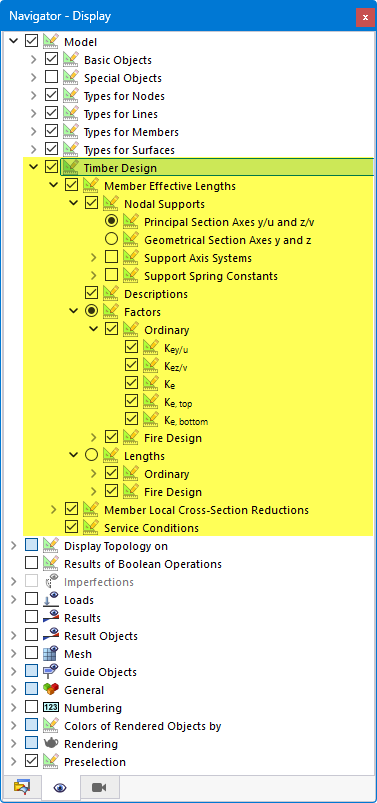Switch to the Display eye tab
This screenshot has height=803, width=377.
[x=60, y=788]
